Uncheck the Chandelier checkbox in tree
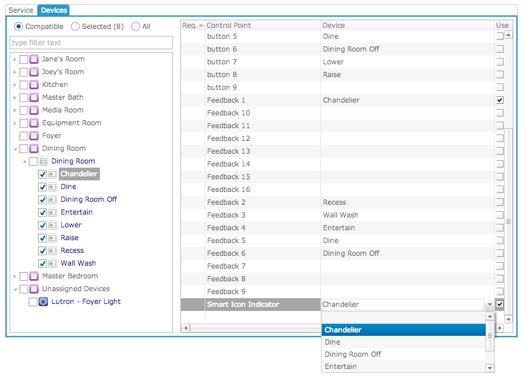This screenshot has width=527, height=388. [x=42, y=174]
